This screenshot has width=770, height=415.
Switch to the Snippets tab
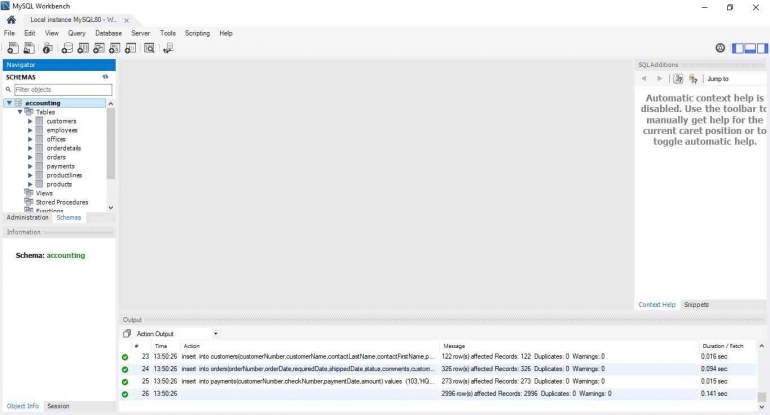696,304
